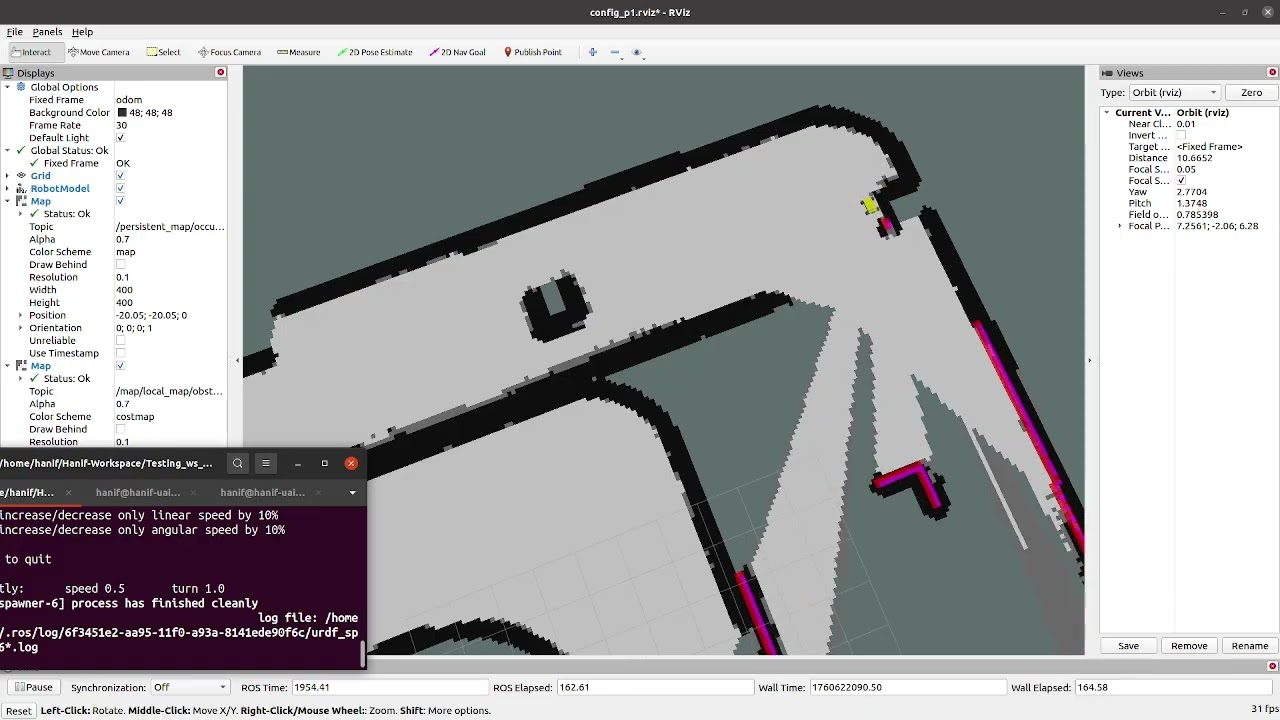Expand the Orientation property arrow
The width and height of the screenshot is (1280, 720).
tap(20, 328)
